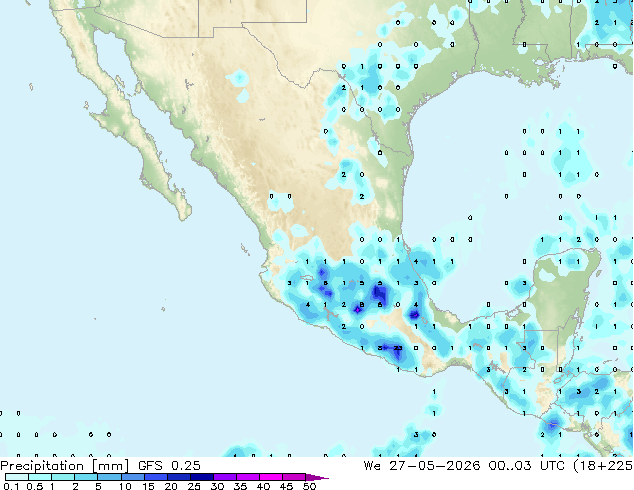
Task: Click the '23' precipitation value on the map
Action: click(x=398, y=348)
